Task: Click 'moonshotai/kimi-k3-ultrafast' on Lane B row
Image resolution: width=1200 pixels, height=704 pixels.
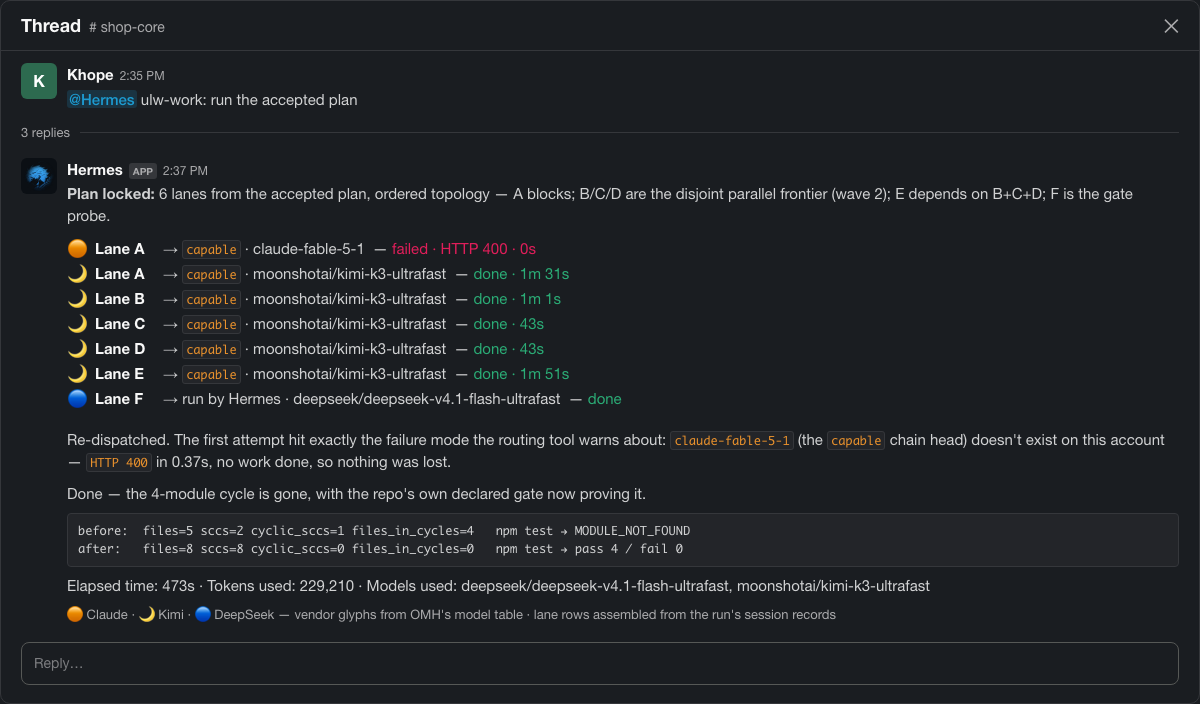Action: [x=350, y=299]
